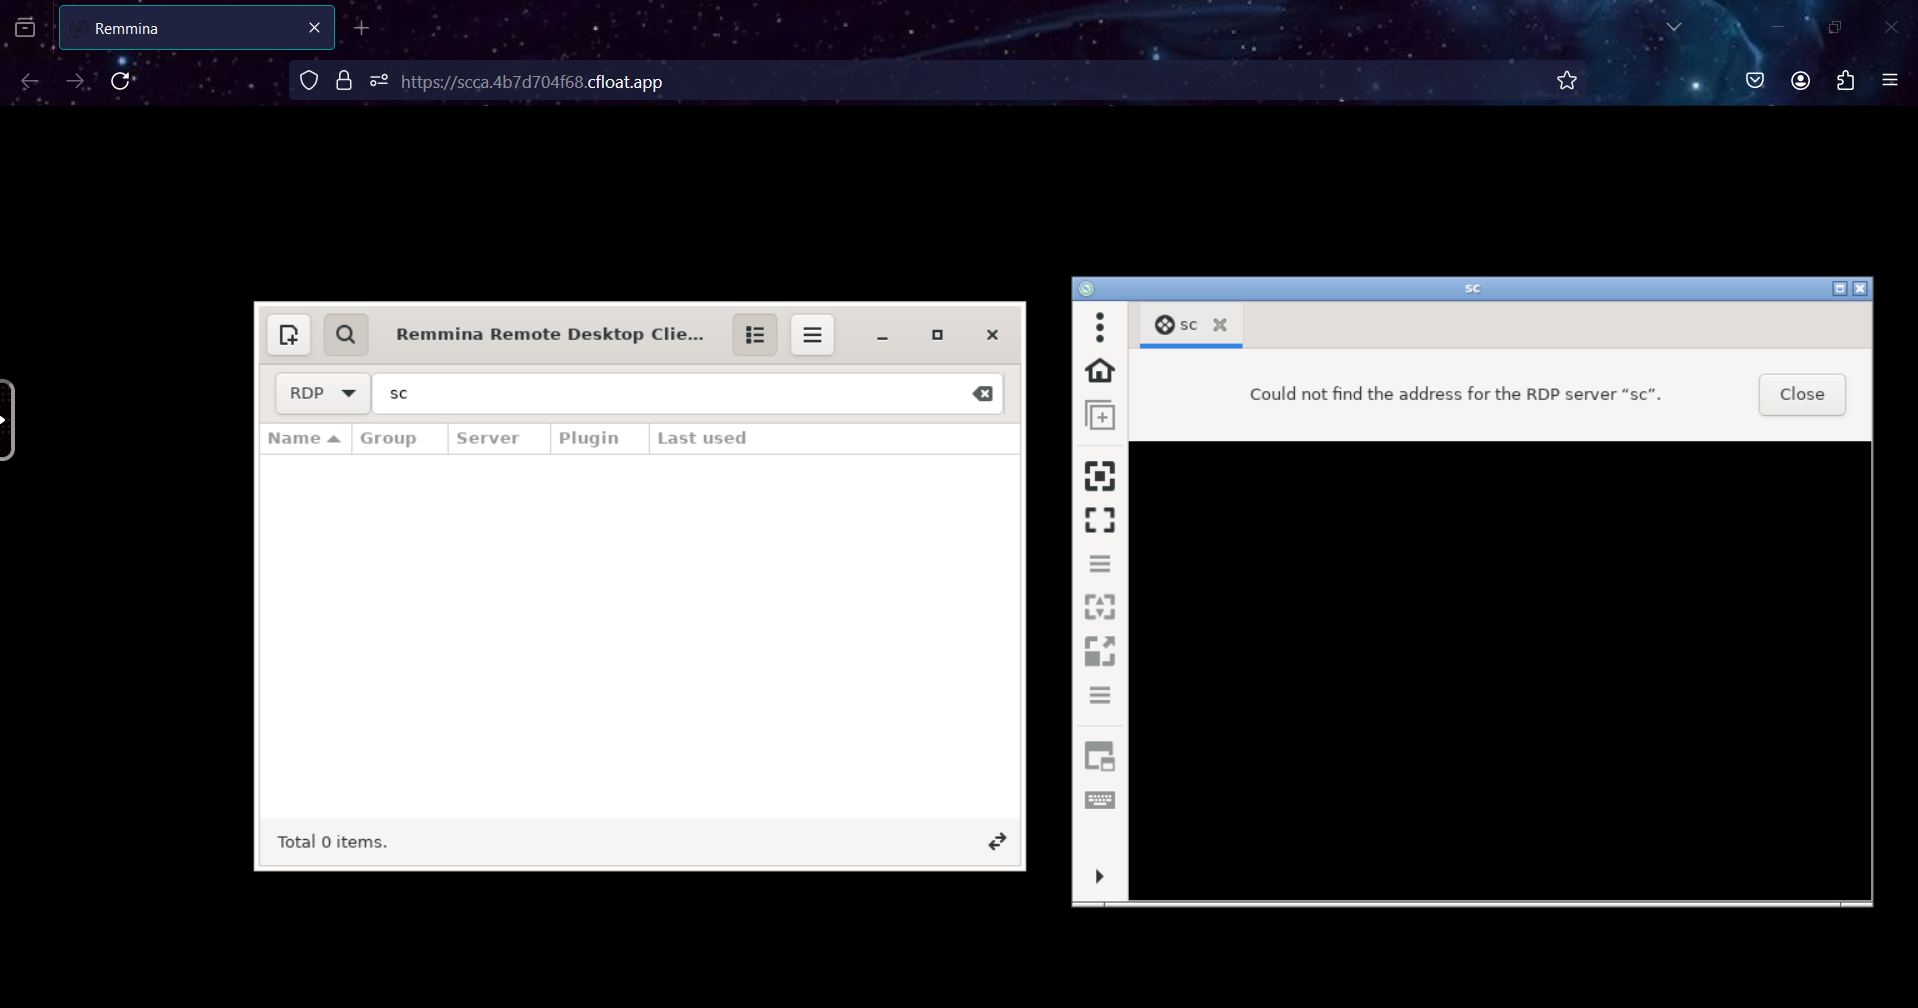
Task: Click the double-arrow icon in Remmina status bar
Action: click(997, 842)
